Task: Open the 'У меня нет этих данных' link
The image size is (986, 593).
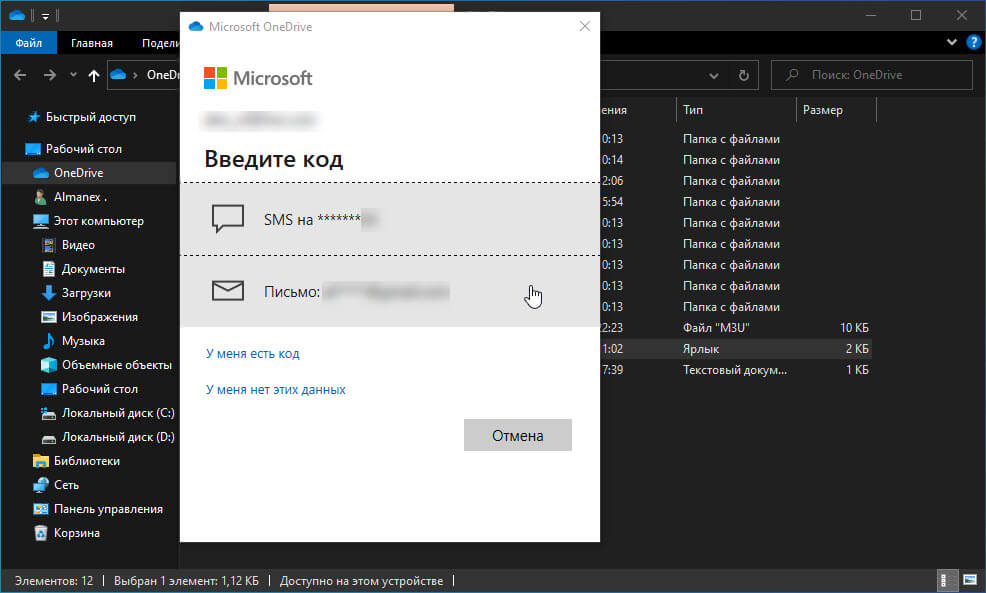Action: [275, 390]
